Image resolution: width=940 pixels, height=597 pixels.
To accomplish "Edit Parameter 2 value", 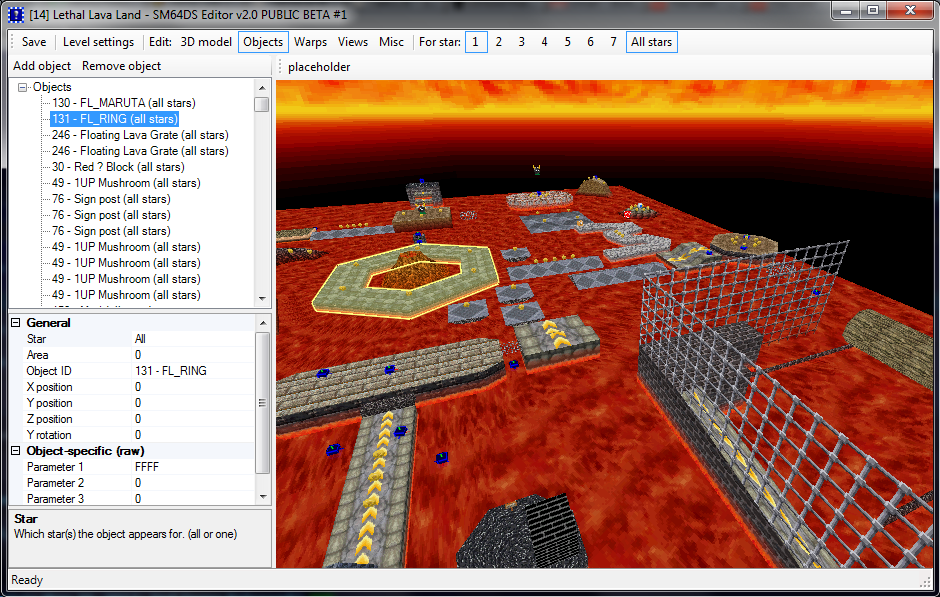I will (193, 483).
